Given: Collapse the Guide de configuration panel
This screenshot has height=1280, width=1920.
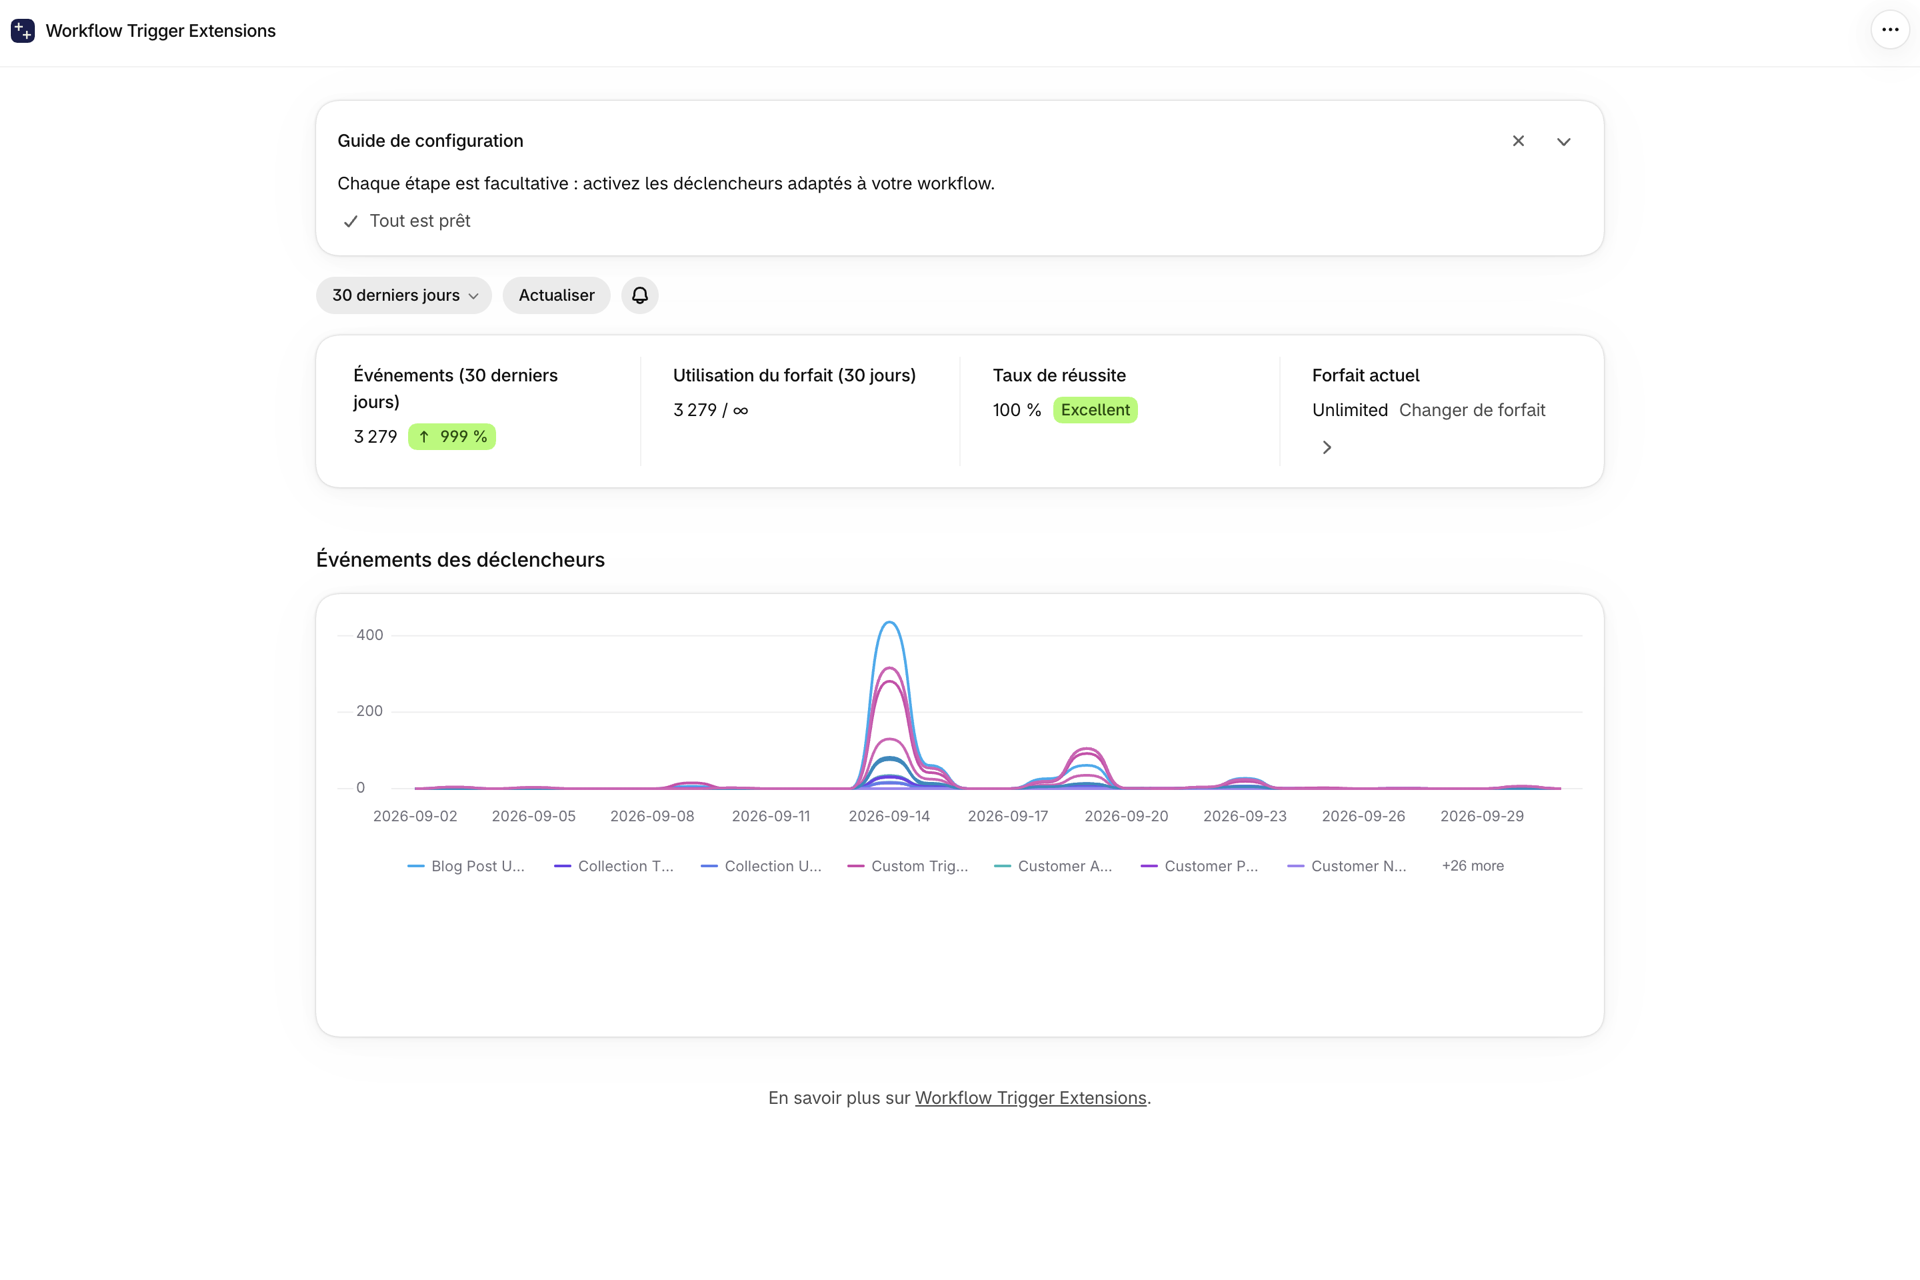Looking at the screenshot, I should click(x=1564, y=141).
